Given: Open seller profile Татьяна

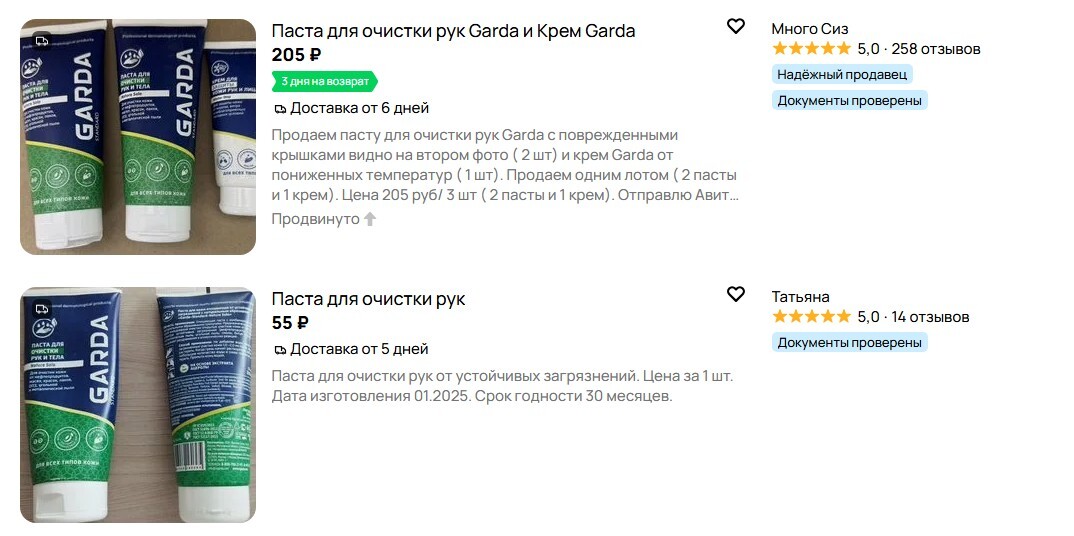Looking at the screenshot, I should coord(800,297).
